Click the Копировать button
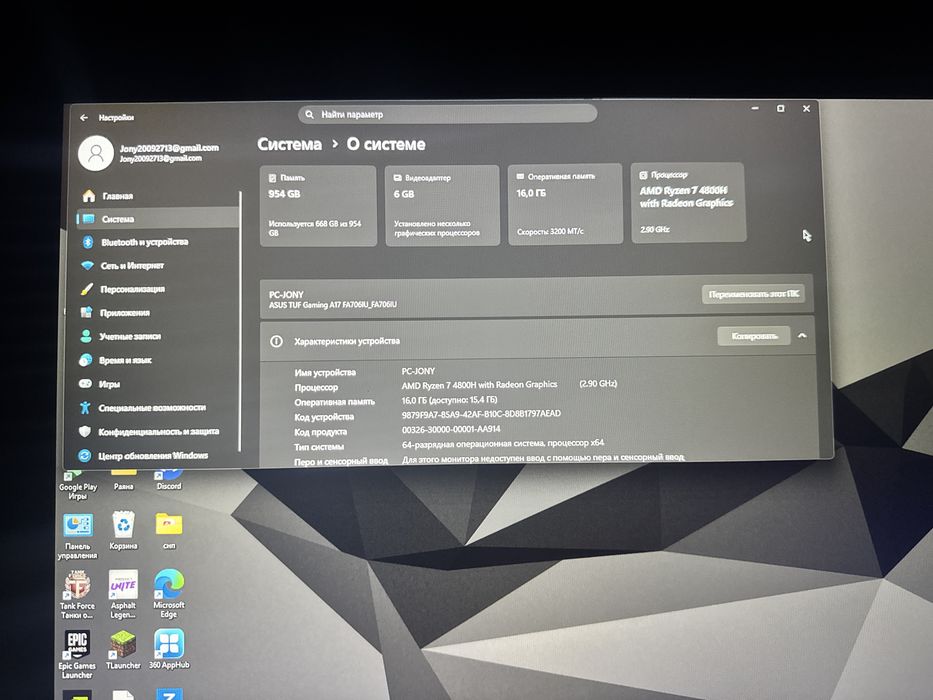Viewport: 933px width, 700px height. (754, 336)
